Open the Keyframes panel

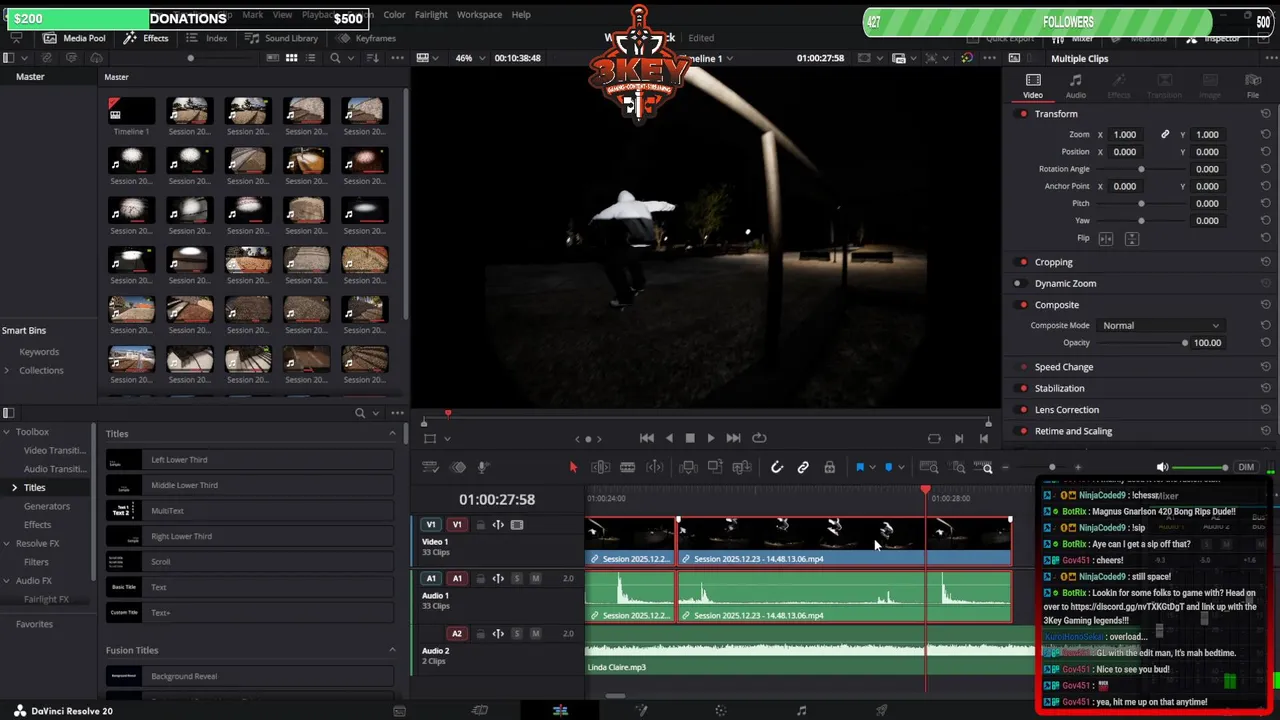coord(367,38)
